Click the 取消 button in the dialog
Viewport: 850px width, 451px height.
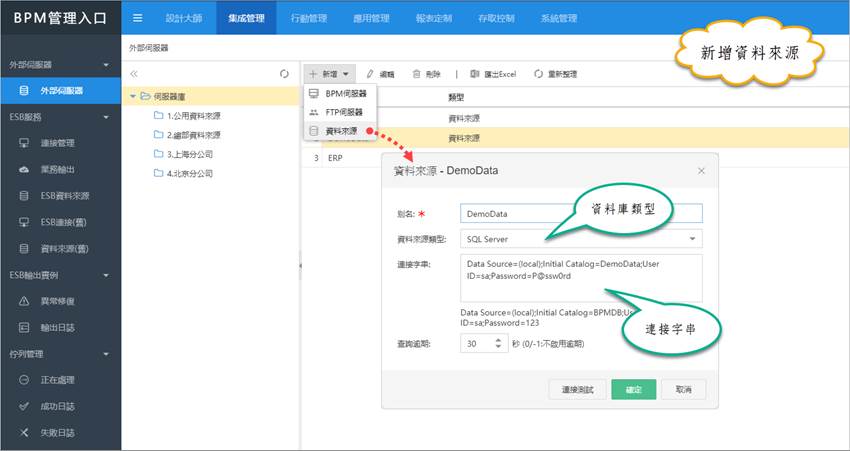pos(684,389)
